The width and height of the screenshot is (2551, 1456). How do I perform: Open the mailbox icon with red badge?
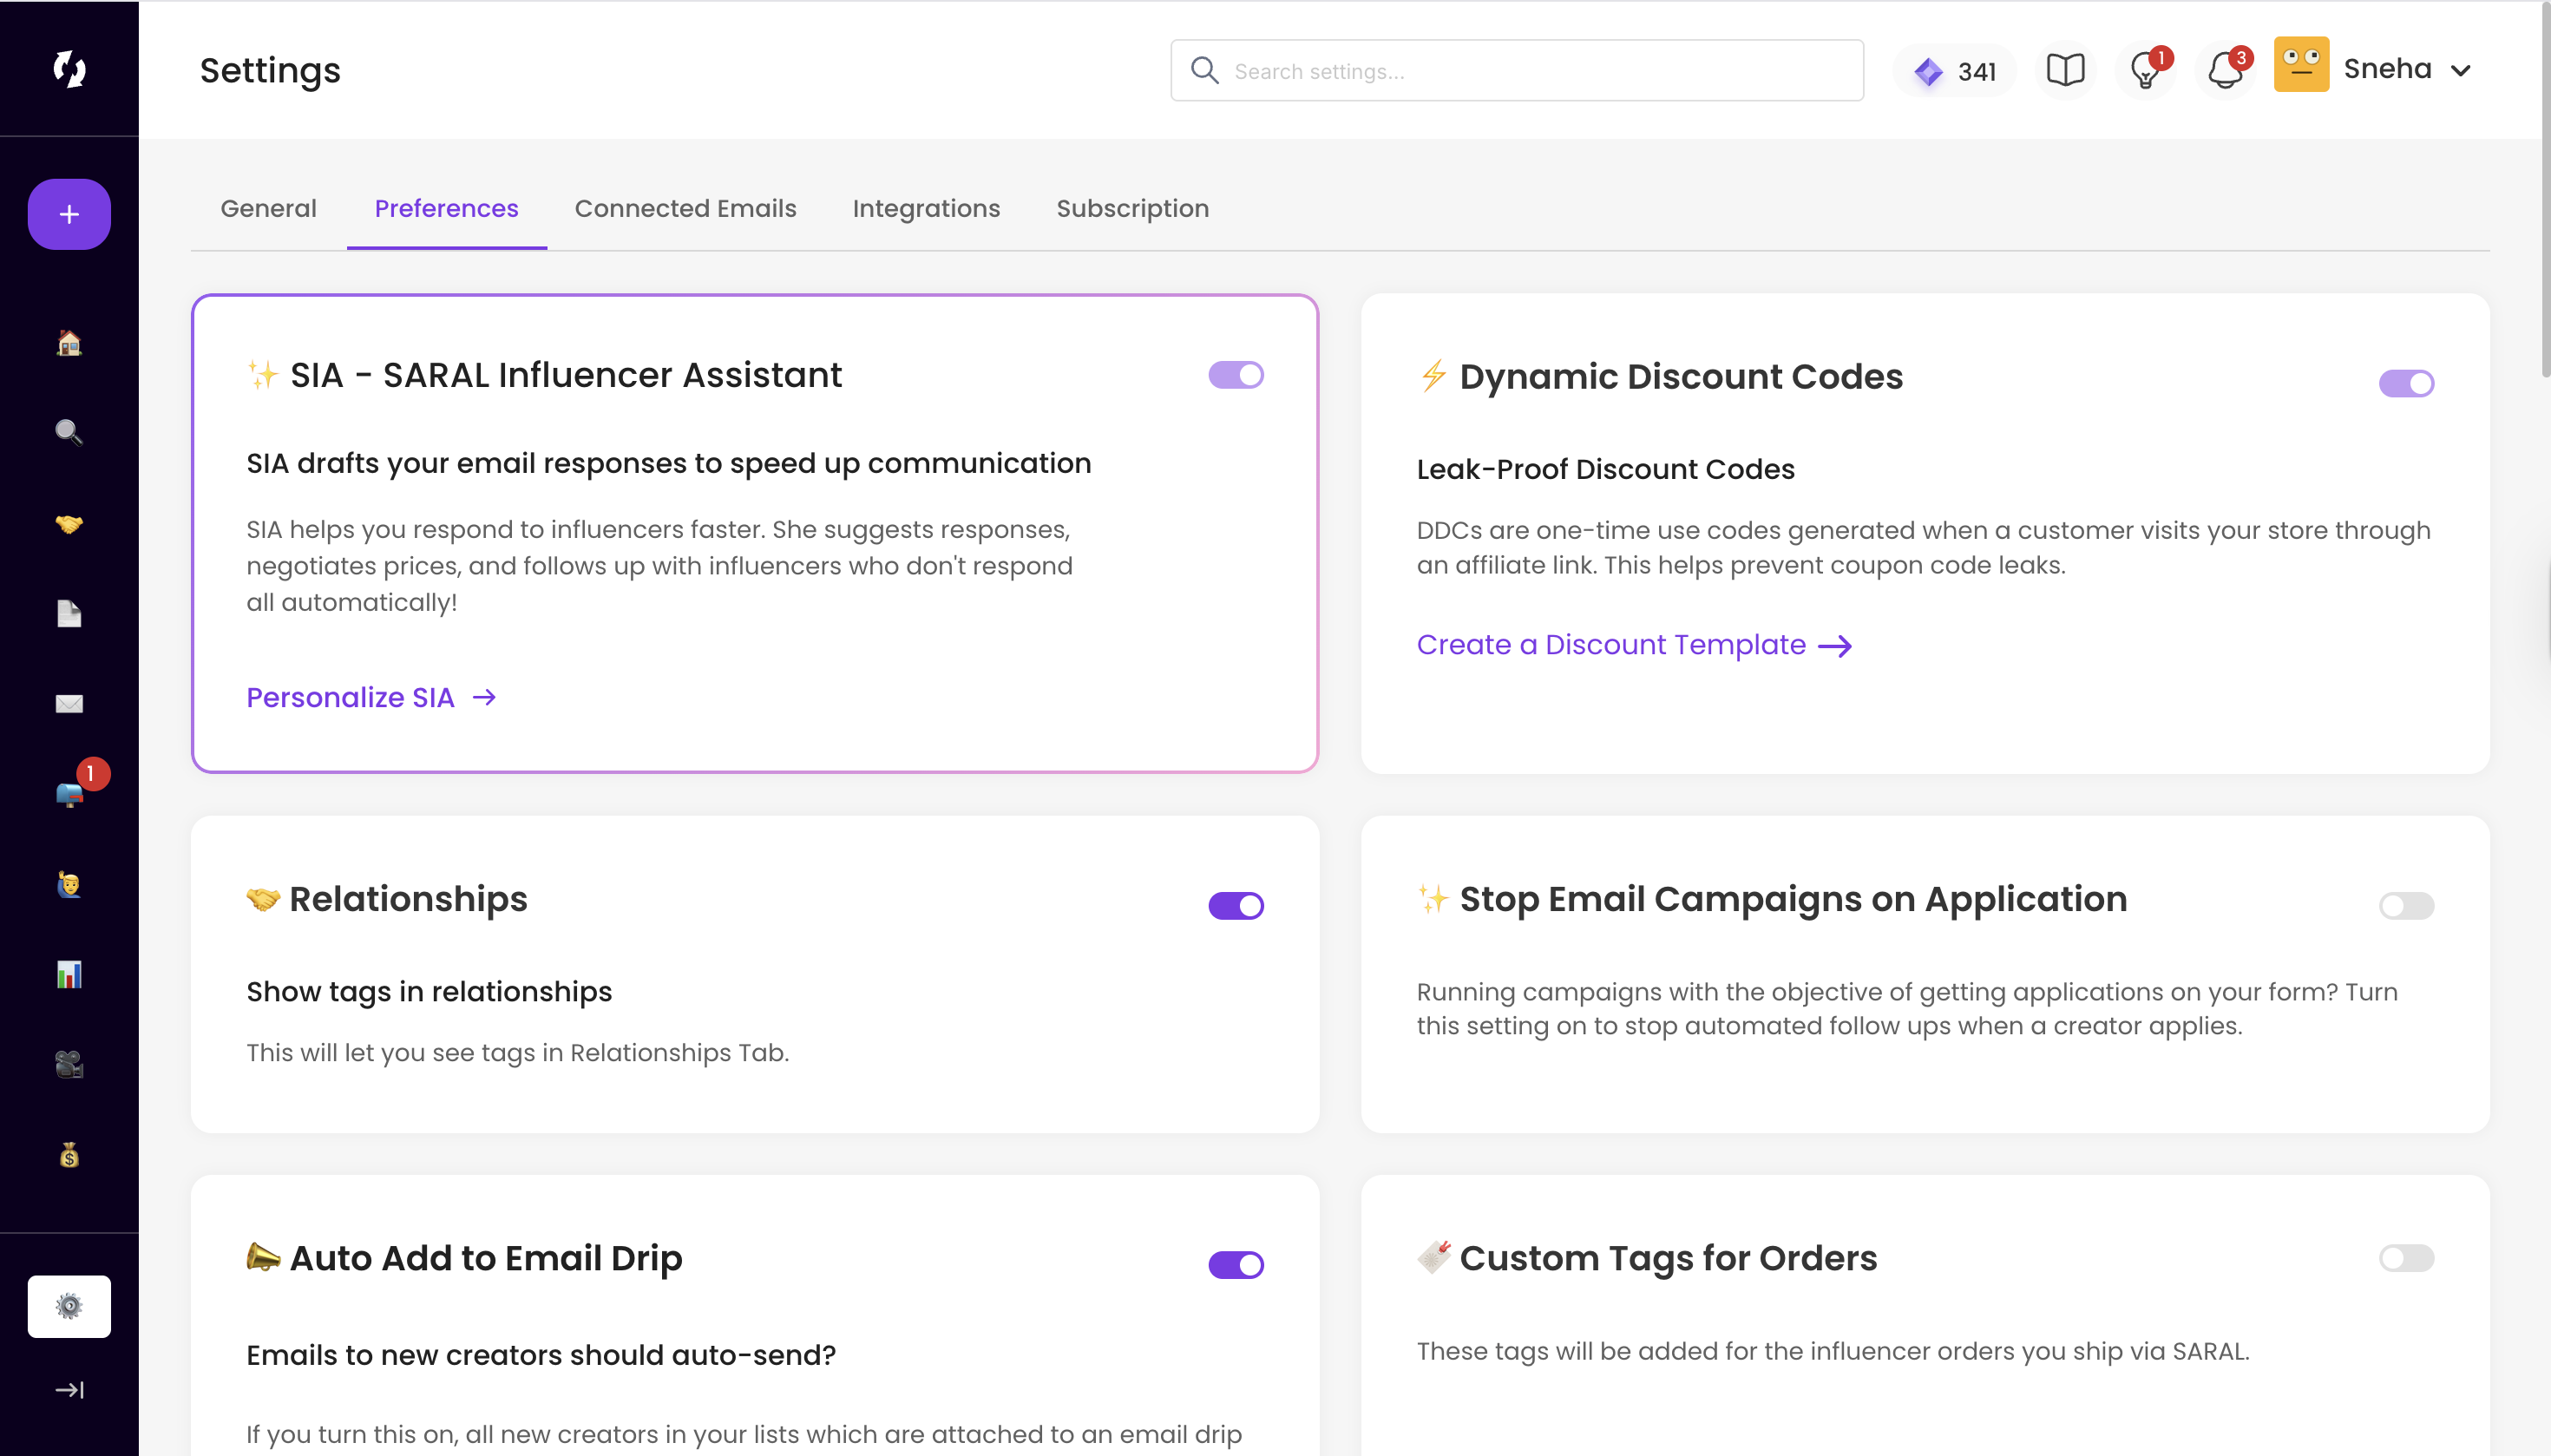69,794
